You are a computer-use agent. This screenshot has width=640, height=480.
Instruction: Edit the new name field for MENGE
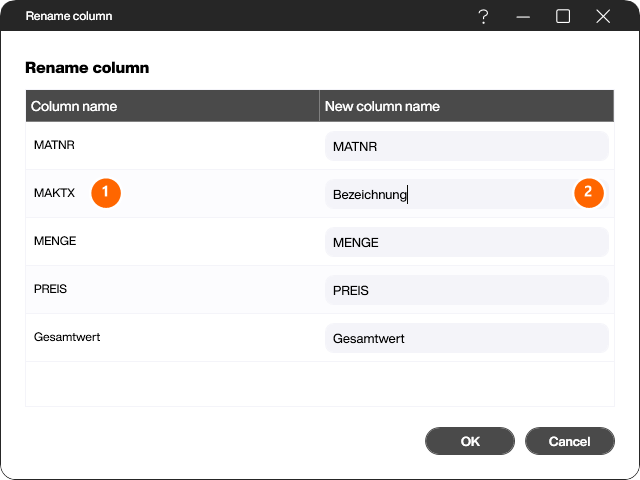click(467, 242)
